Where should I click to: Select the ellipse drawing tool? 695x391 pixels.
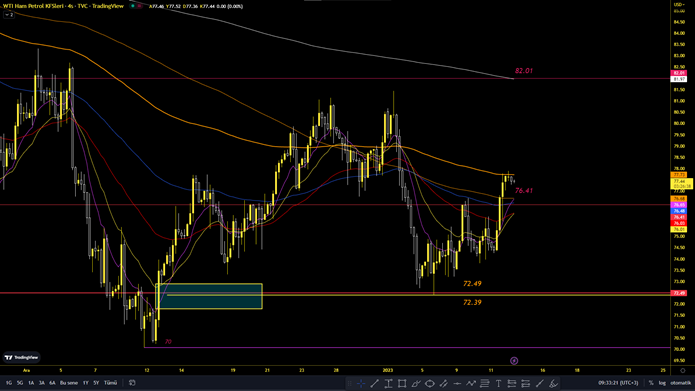pos(429,383)
